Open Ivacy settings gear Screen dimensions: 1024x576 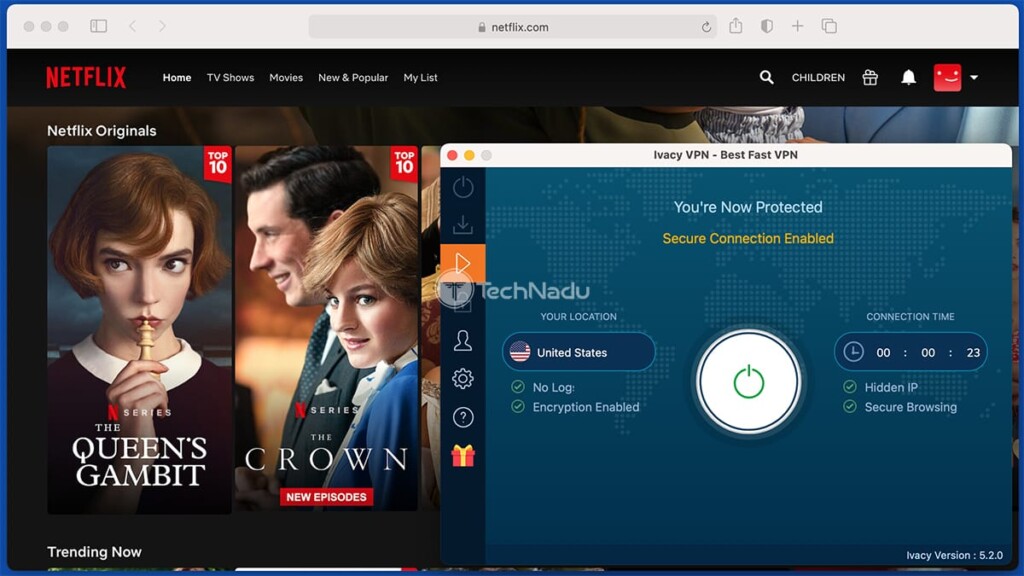(463, 379)
